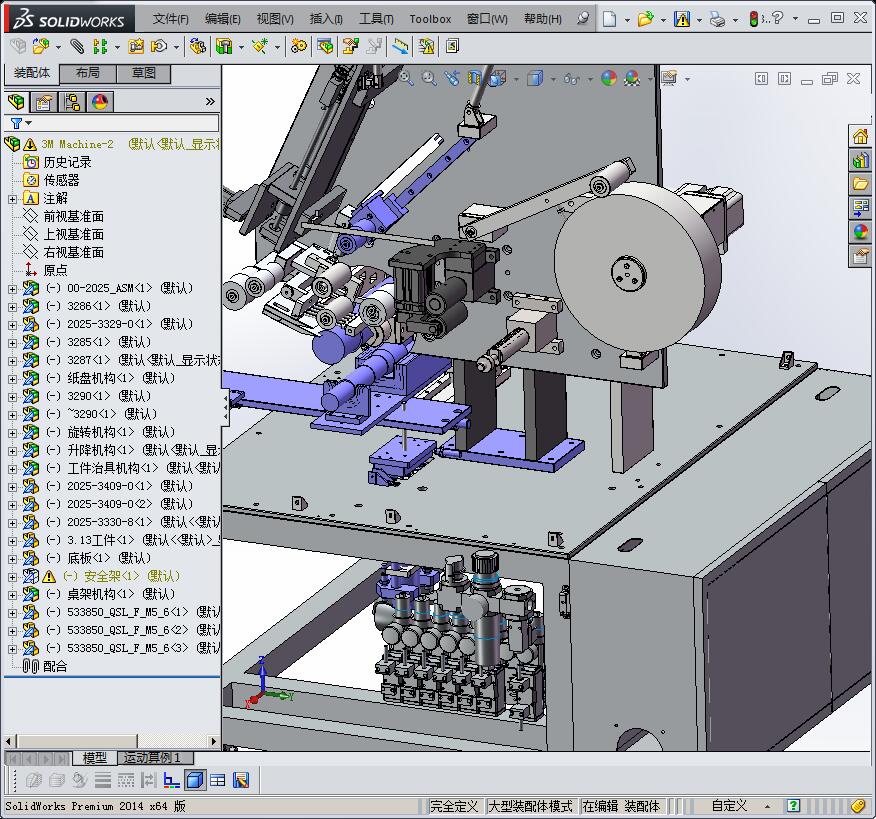Switch to the 草图 tab
The height and width of the screenshot is (819, 876).
click(144, 73)
